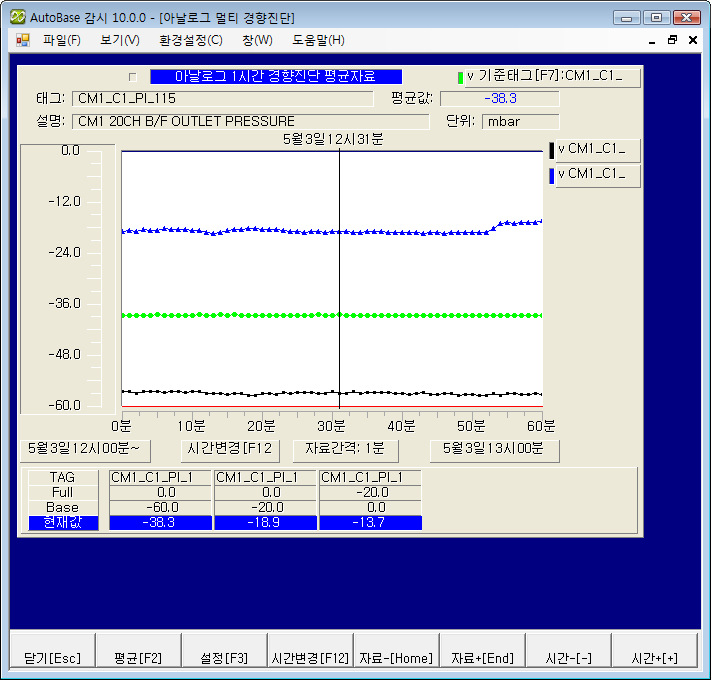The image size is (711, 680).
Task: Click the 시간변경[F12 button under the chart
Action: 230,450
